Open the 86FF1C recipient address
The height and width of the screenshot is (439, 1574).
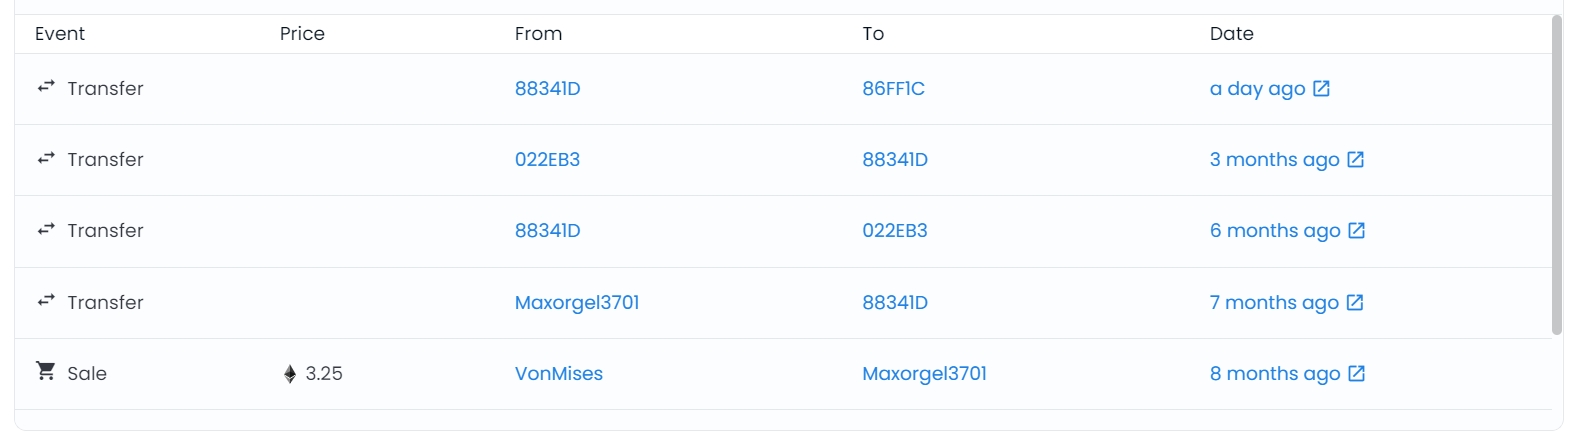pyautogui.click(x=893, y=89)
